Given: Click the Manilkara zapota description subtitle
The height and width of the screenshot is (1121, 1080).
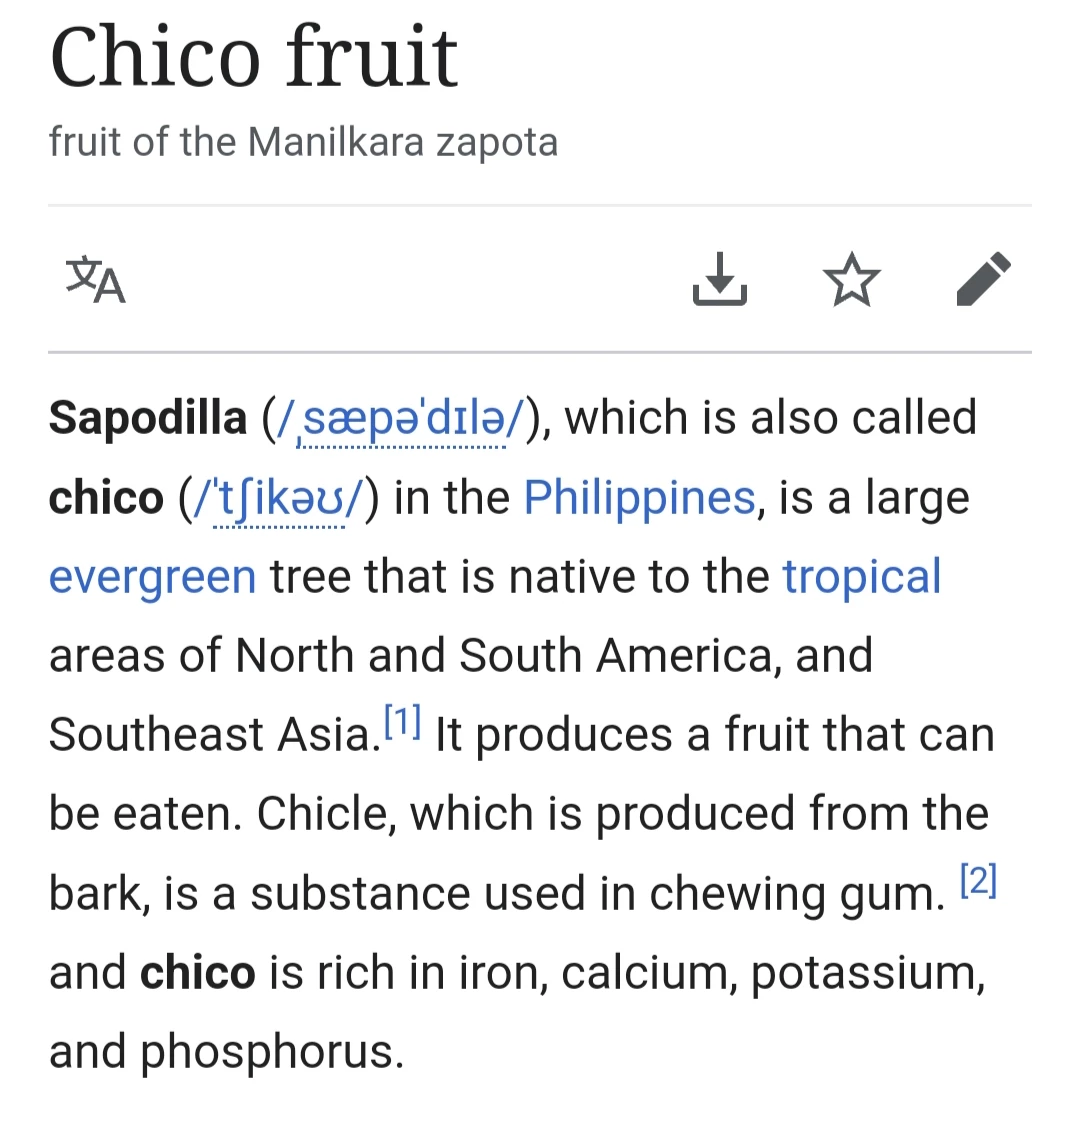Looking at the screenshot, I should tap(303, 142).
